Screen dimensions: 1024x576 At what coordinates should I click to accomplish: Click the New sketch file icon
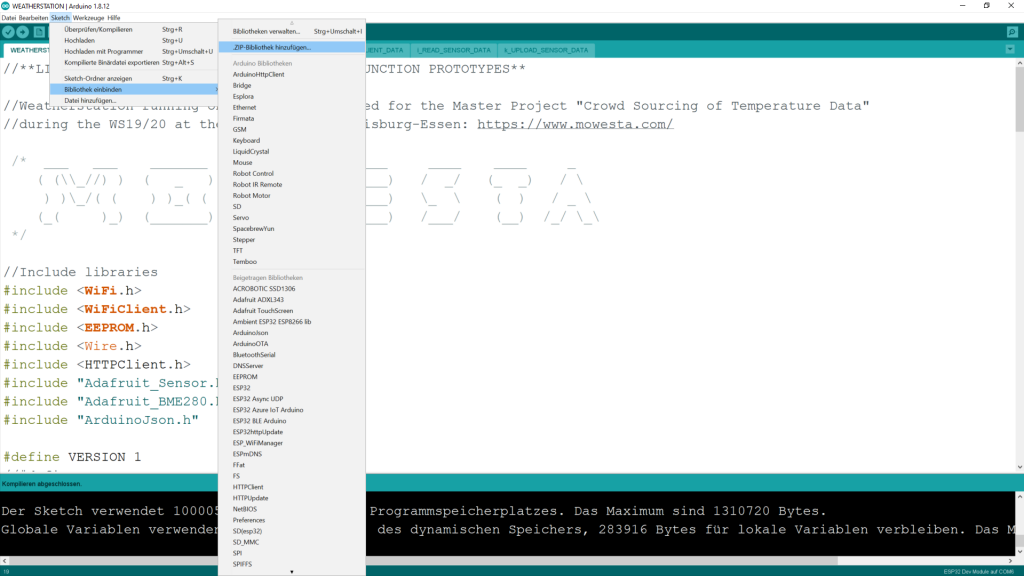pos(39,32)
